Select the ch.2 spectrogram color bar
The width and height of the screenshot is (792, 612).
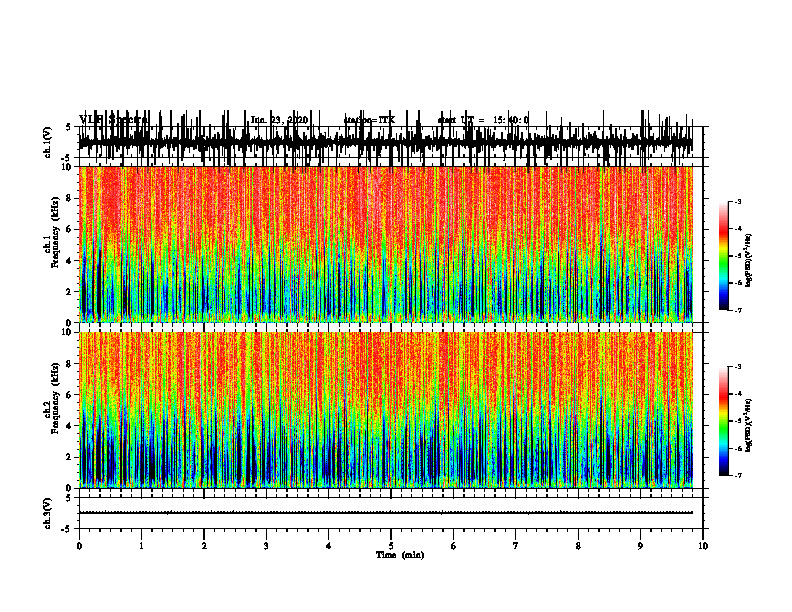(x=723, y=421)
